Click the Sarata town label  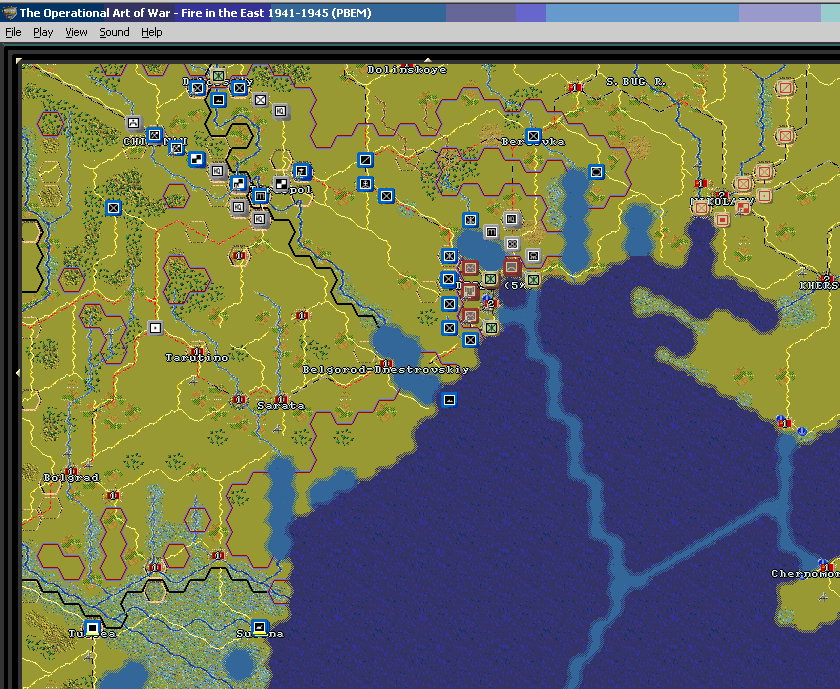tap(281, 406)
